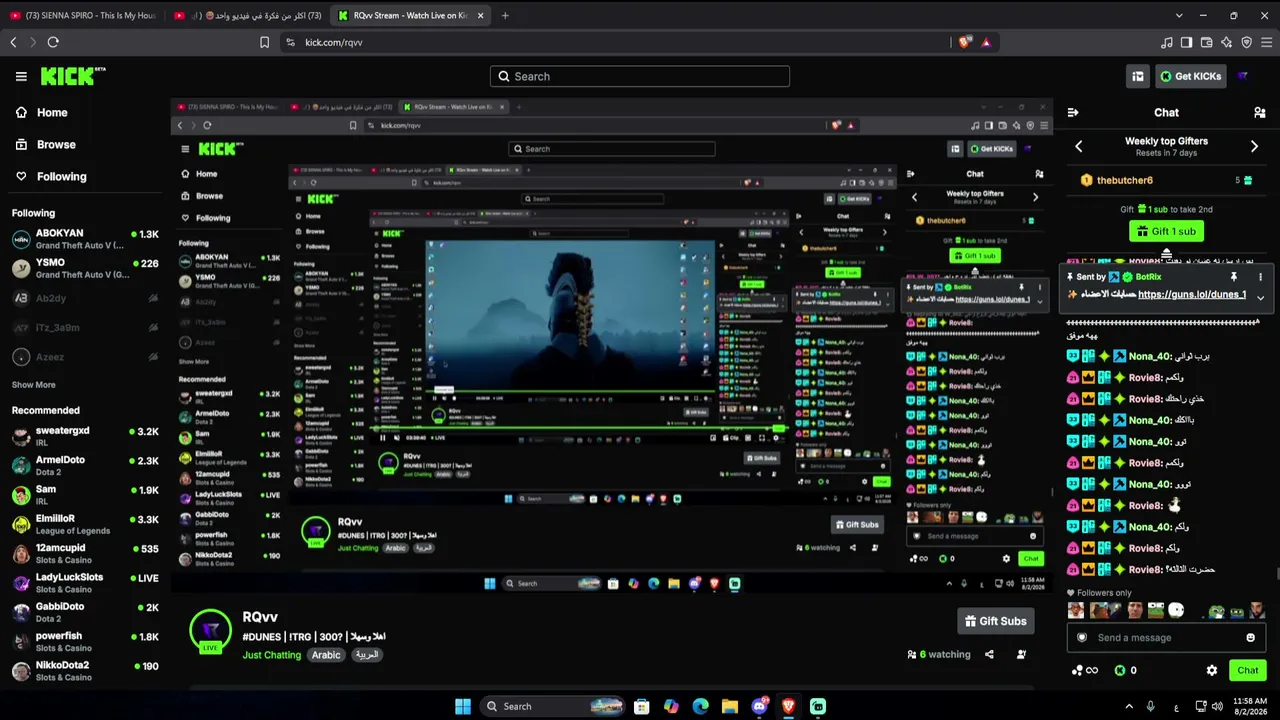Go to Home in Kick sidebar
Screen dimensions: 1280x720
click(42, 113)
